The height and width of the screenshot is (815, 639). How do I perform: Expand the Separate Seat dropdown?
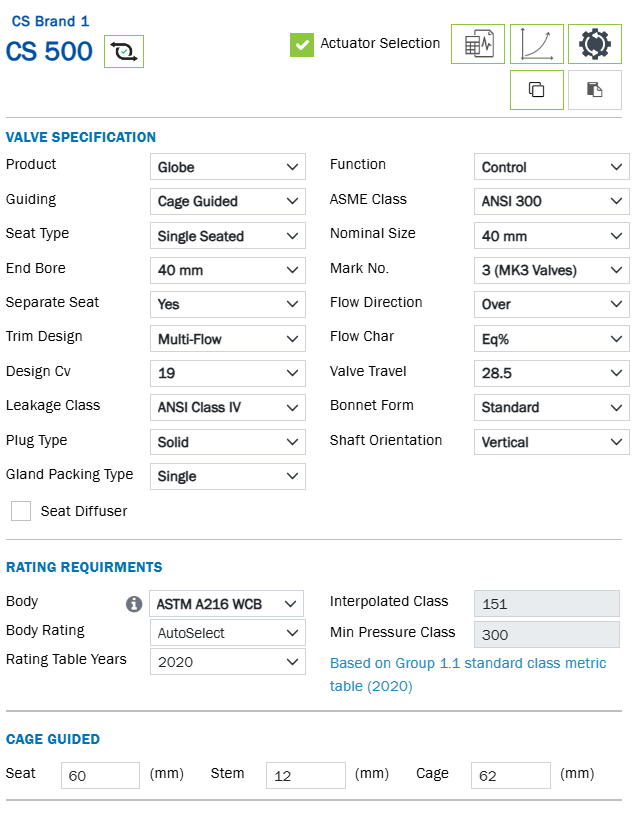pos(228,304)
